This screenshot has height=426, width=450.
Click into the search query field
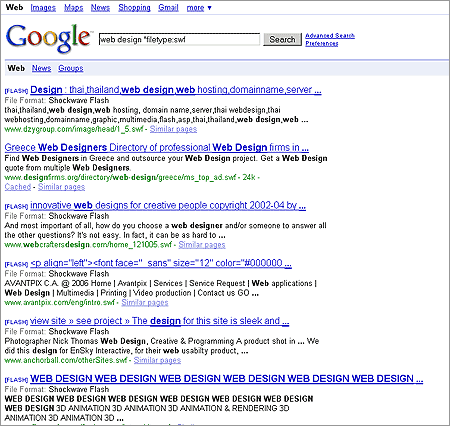(179, 39)
